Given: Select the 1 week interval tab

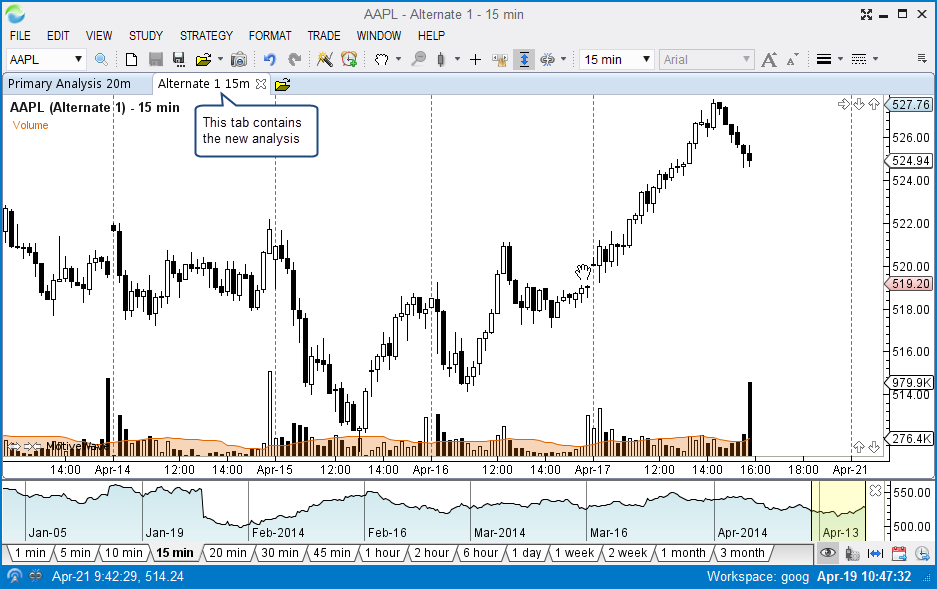Looking at the screenshot, I should click(574, 553).
